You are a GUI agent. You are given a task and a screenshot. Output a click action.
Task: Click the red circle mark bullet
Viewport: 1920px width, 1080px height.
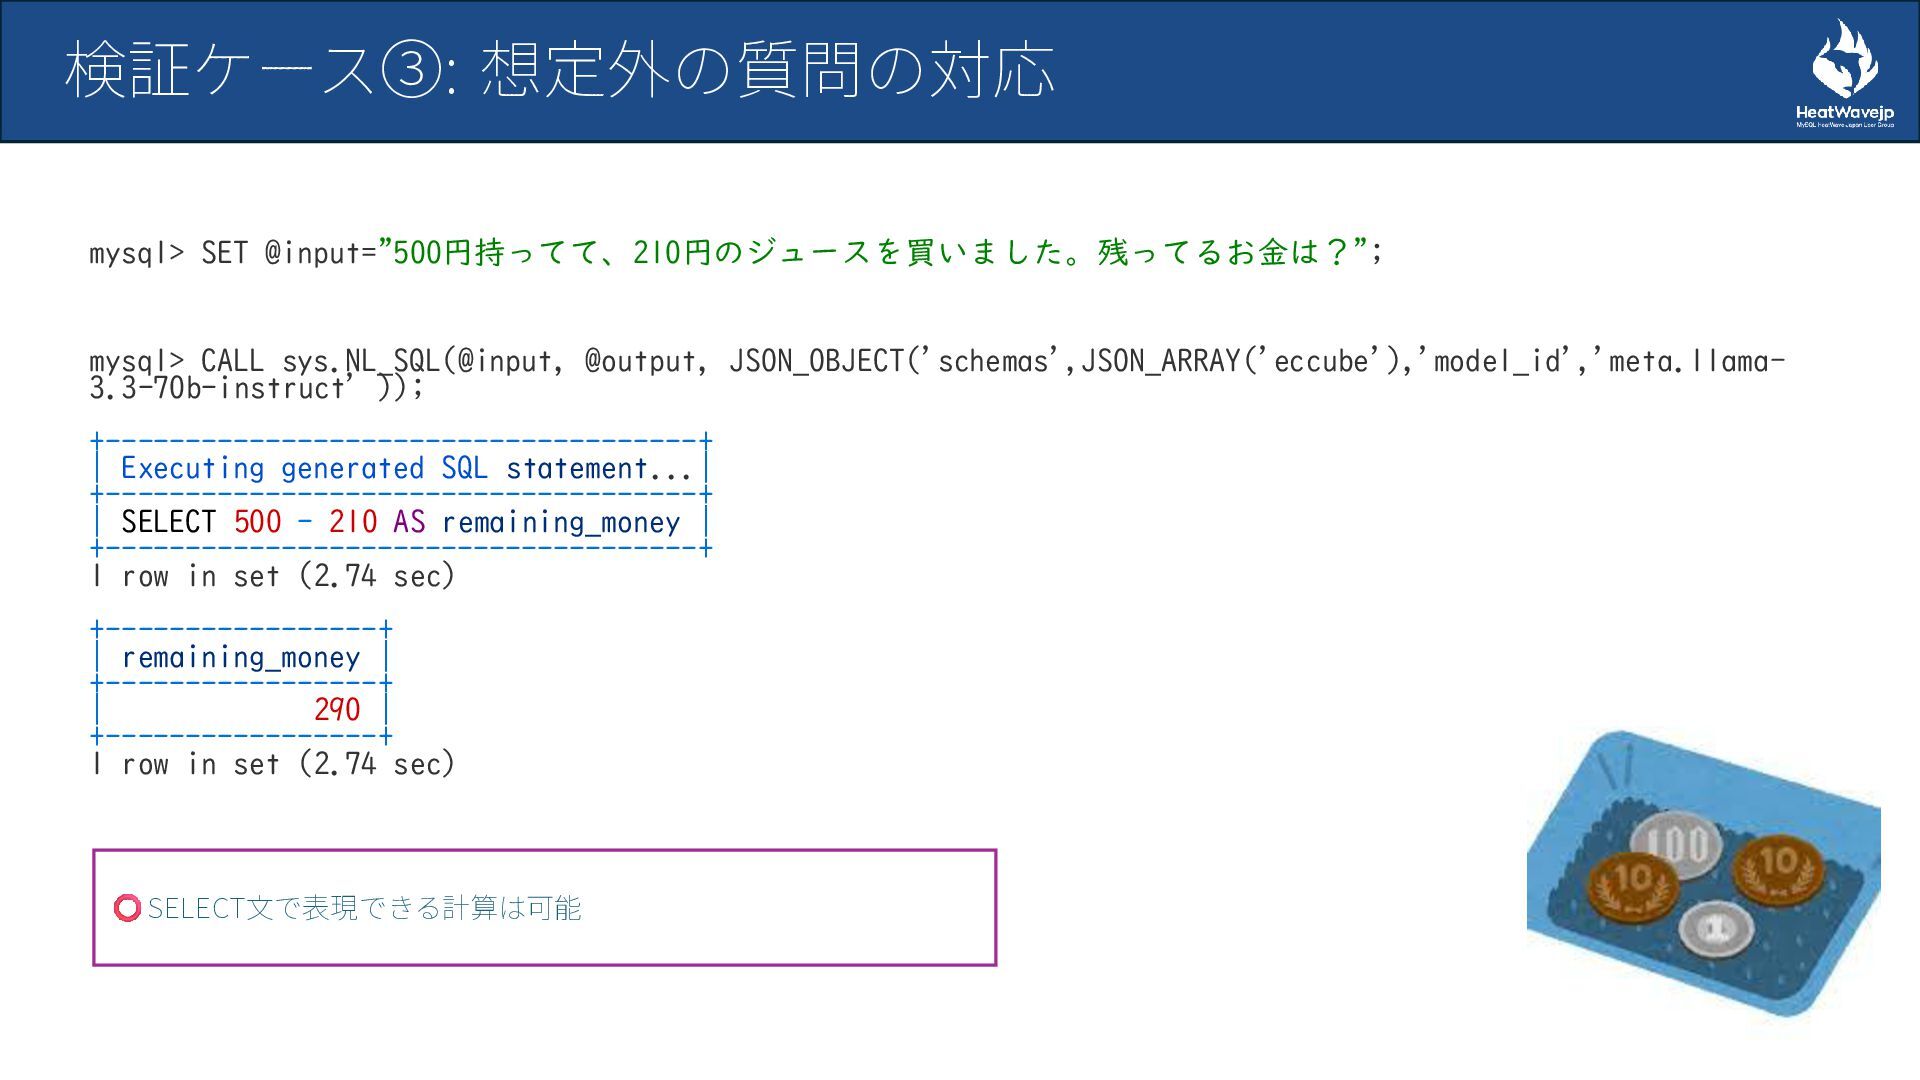coord(127,908)
